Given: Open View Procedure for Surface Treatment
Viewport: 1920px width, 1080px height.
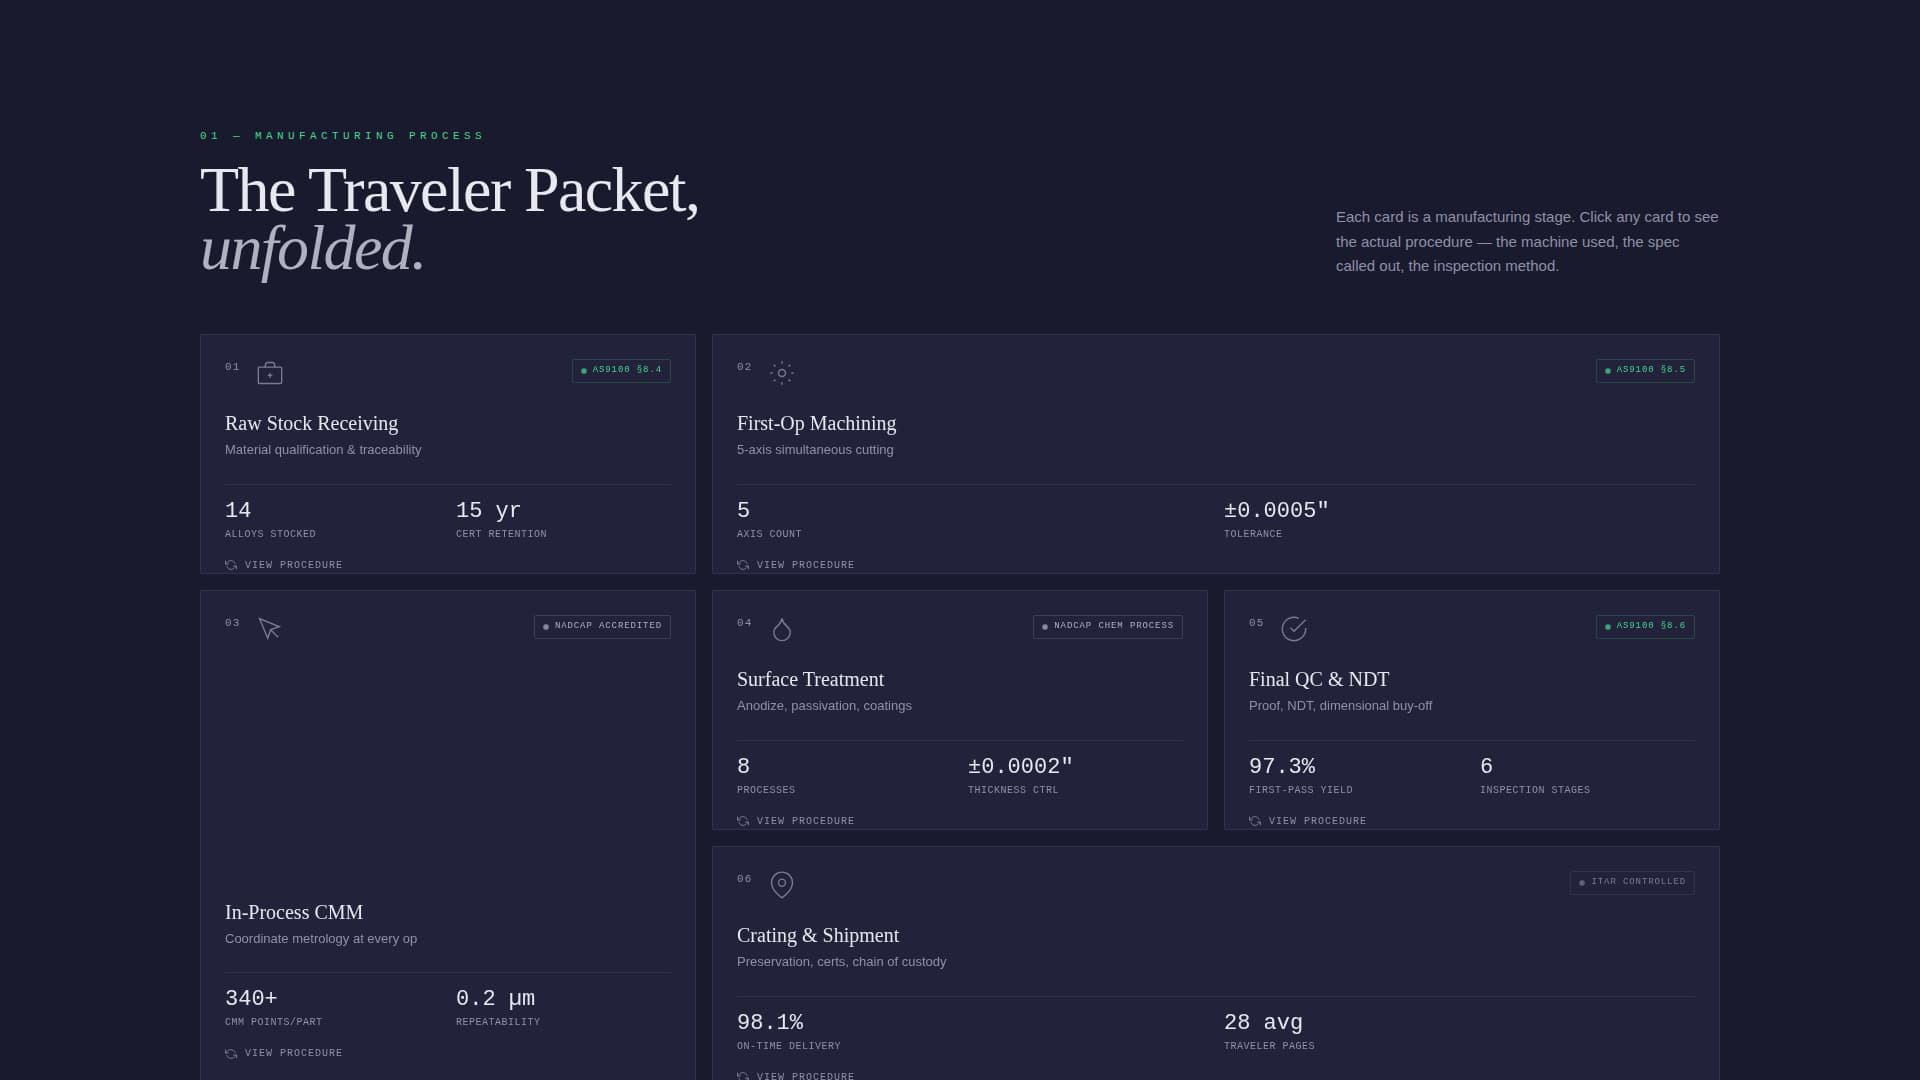Looking at the screenshot, I should click(805, 821).
